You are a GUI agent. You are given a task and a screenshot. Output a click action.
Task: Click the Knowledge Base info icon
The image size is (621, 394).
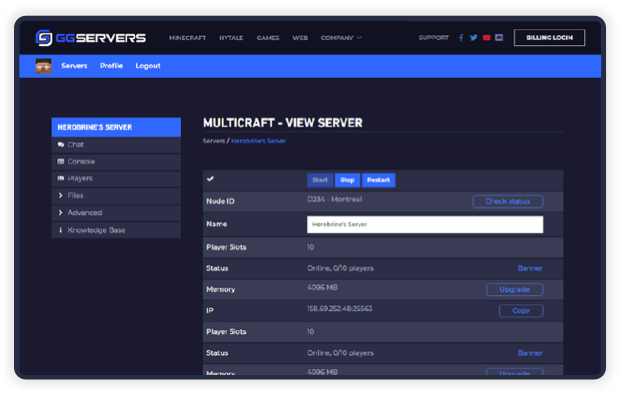point(61,230)
